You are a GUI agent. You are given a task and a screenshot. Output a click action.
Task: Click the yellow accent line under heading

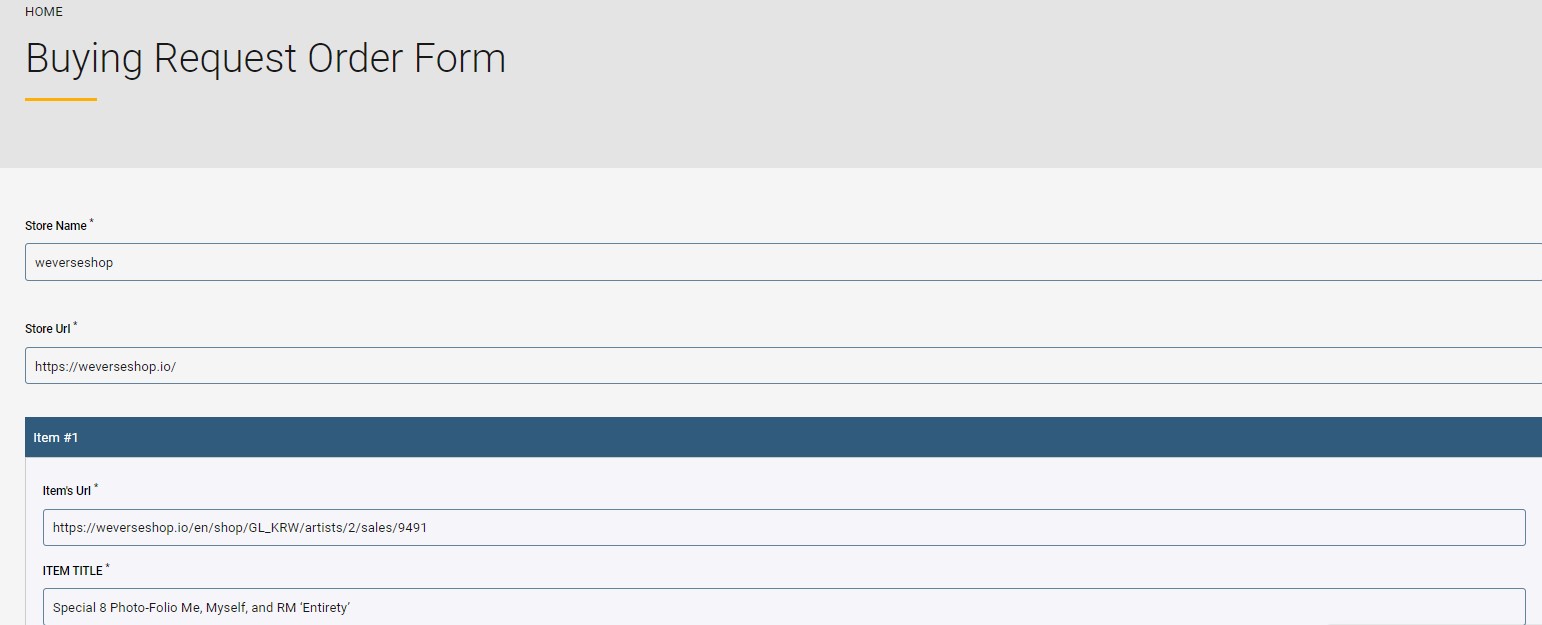[61, 99]
